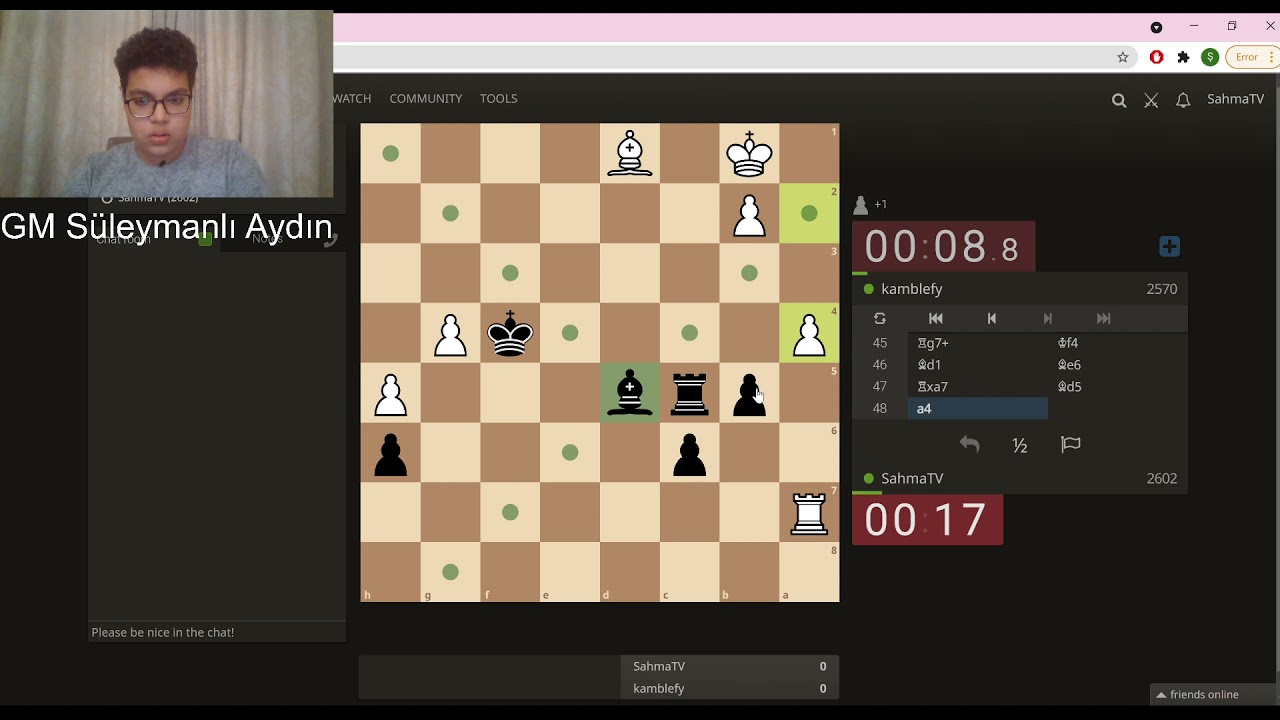This screenshot has width=1280, height=720.
Task: Open the SahmaTV user menu in the header
Action: pos(1235,98)
